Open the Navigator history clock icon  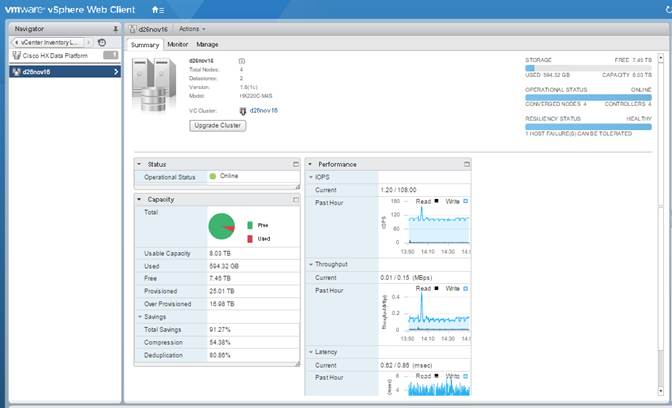point(102,42)
